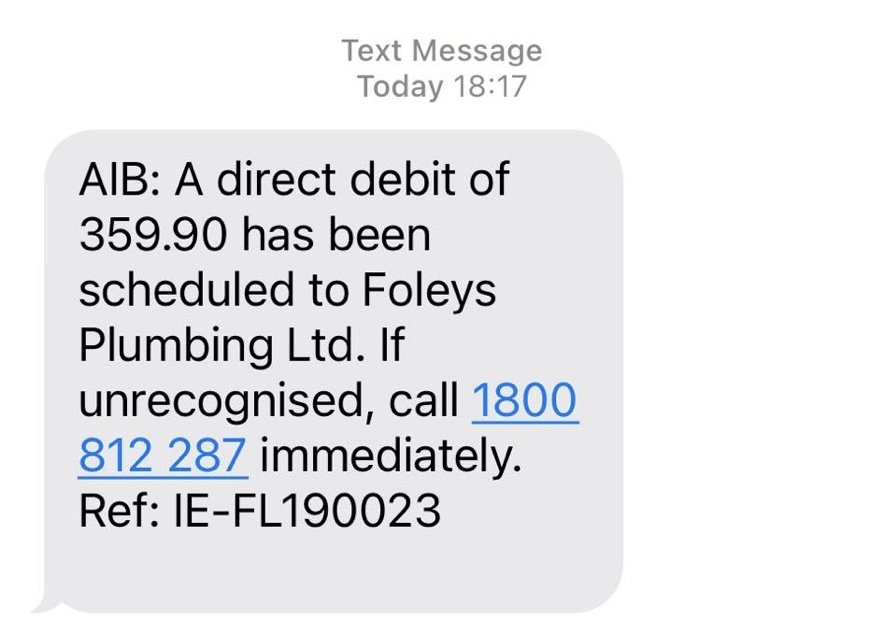Click the Today 18:17 timestamp

(441, 86)
